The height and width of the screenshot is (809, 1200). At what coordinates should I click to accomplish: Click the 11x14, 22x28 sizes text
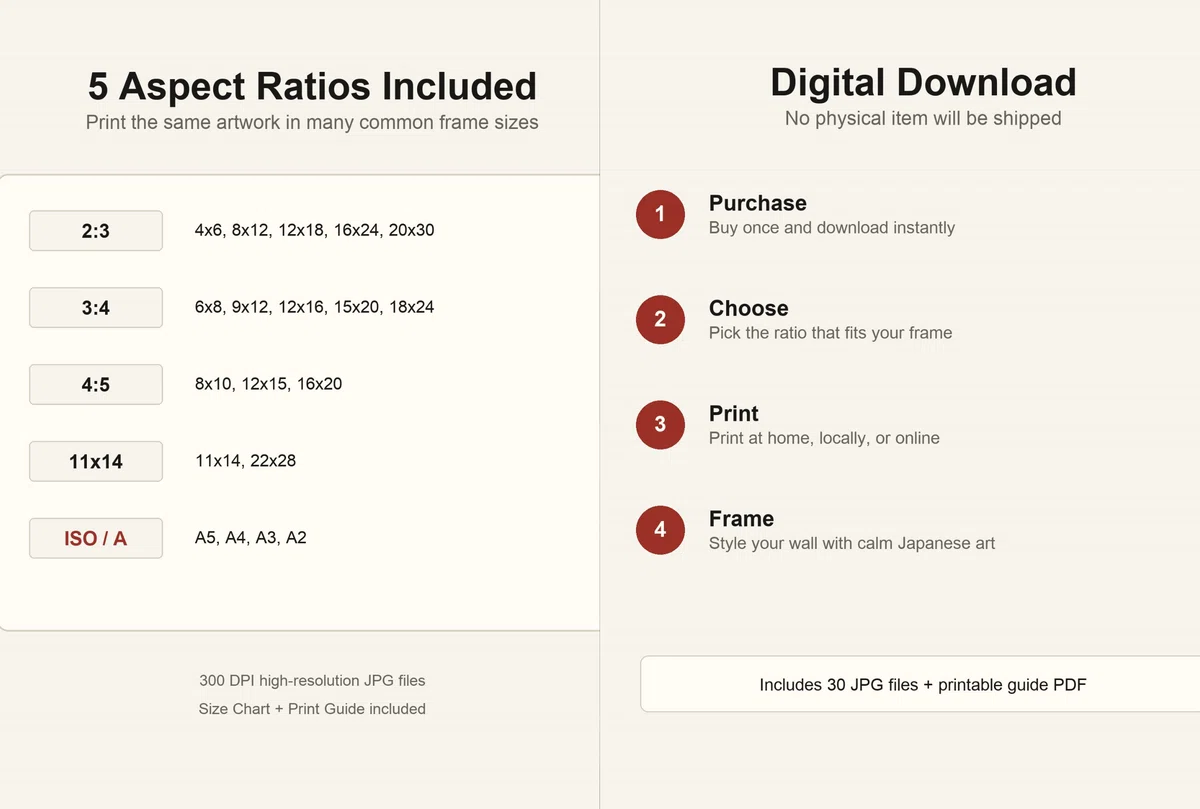[x=245, y=461]
